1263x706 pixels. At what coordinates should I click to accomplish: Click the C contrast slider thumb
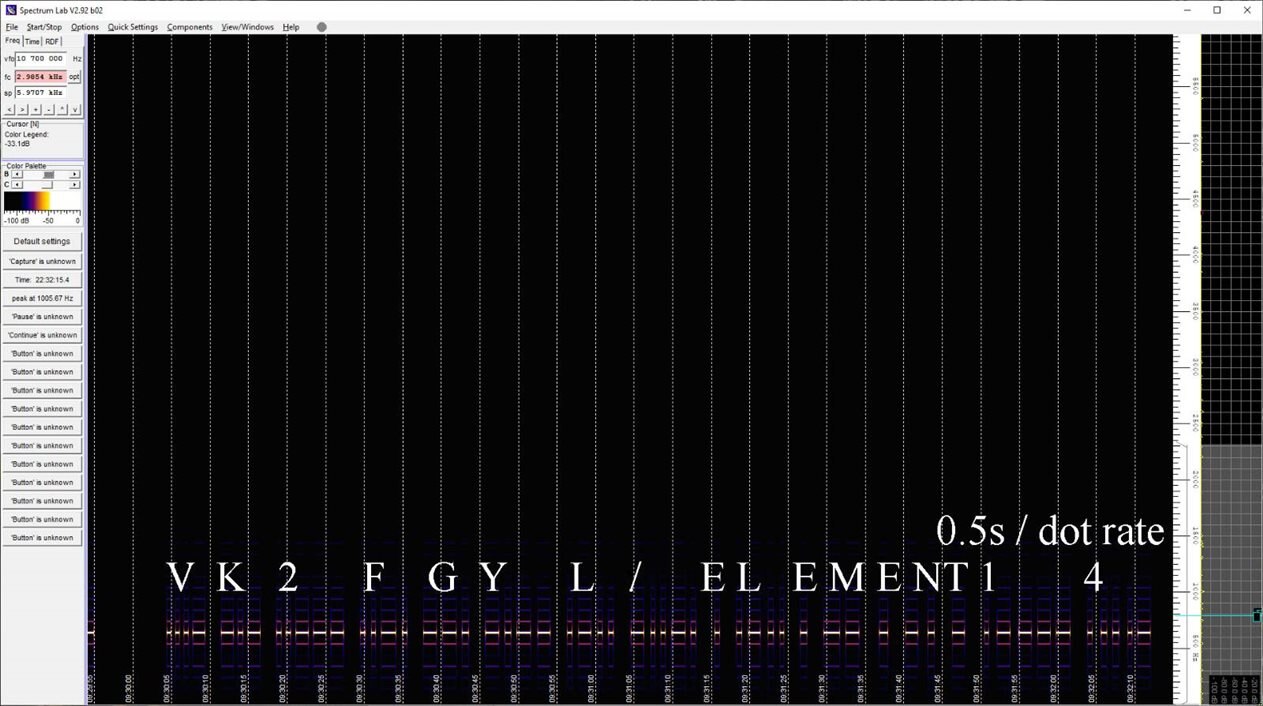click(46, 185)
